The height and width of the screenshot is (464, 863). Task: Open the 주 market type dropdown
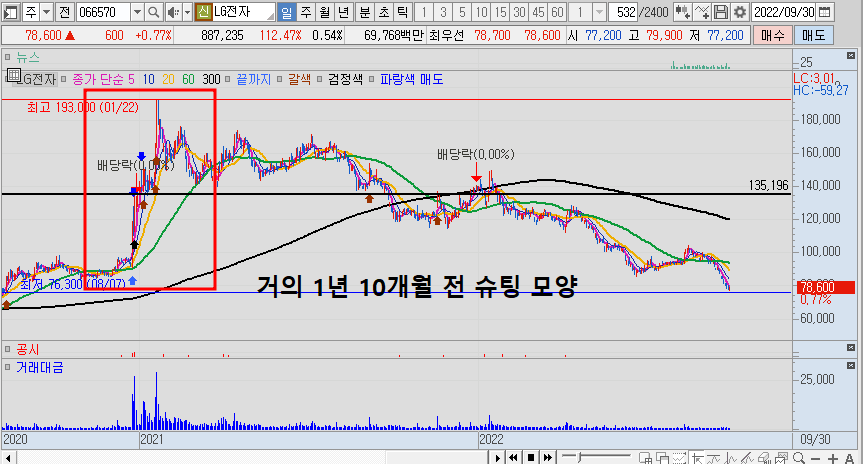tap(46, 12)
